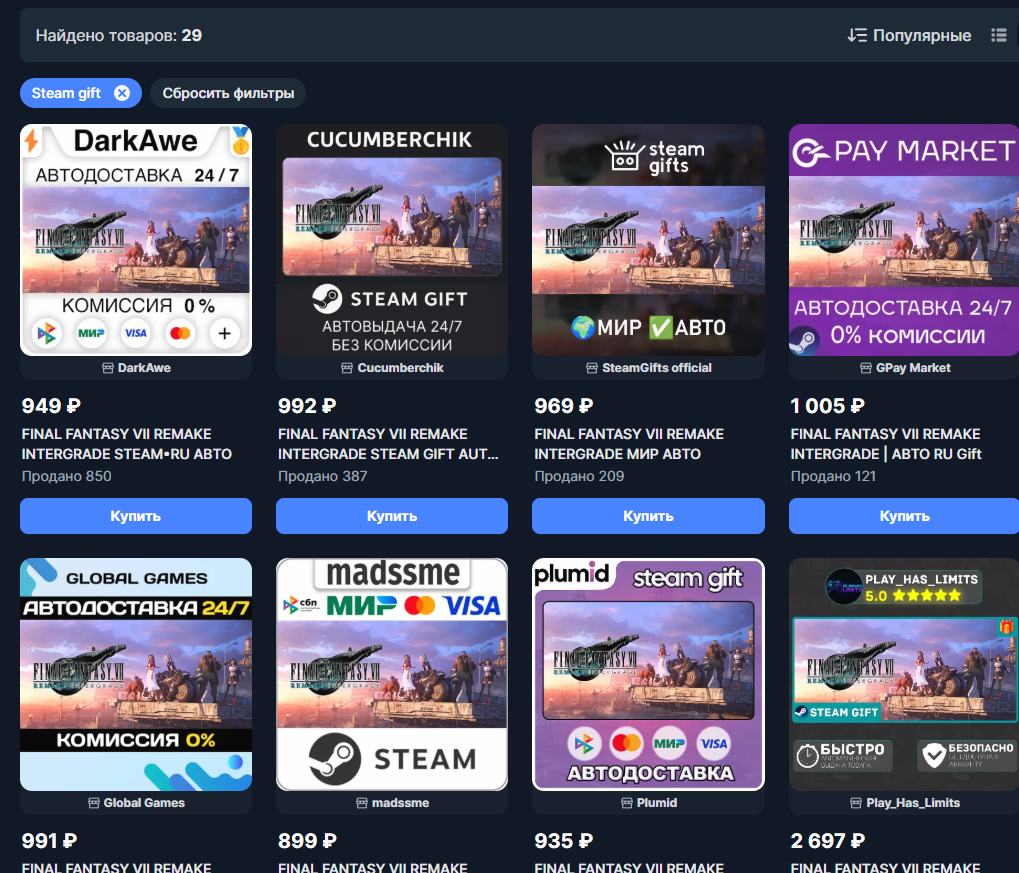Screen dimensions: 1019x873
Task: Buy the GPay Market offer for 1 005 ₽
Action: pos(904,516)
